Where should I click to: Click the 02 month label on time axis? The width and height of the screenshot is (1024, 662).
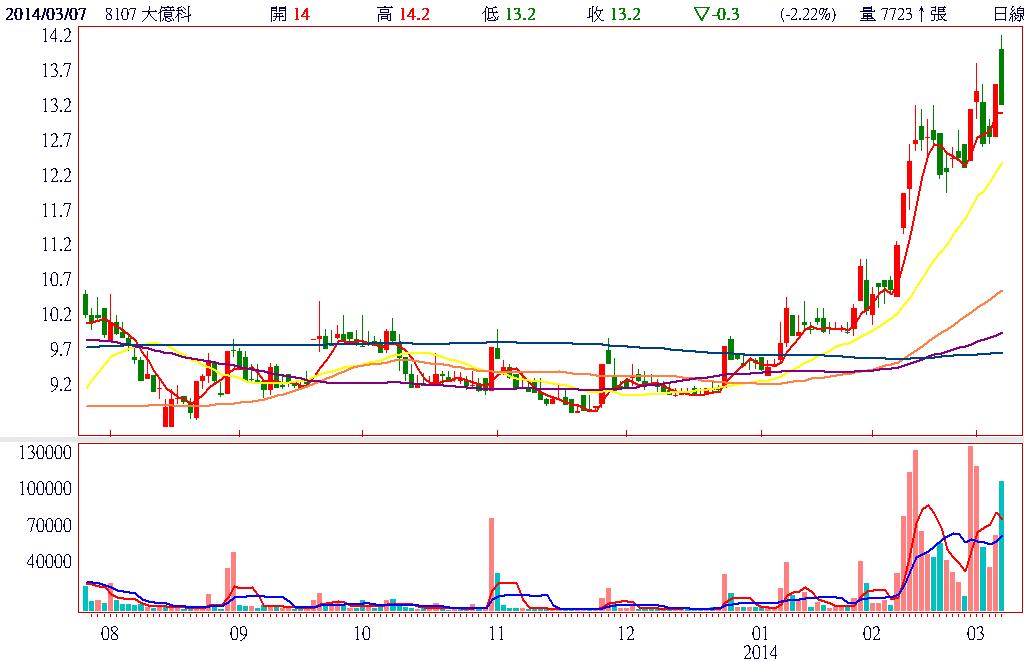(x=871, y=634)
